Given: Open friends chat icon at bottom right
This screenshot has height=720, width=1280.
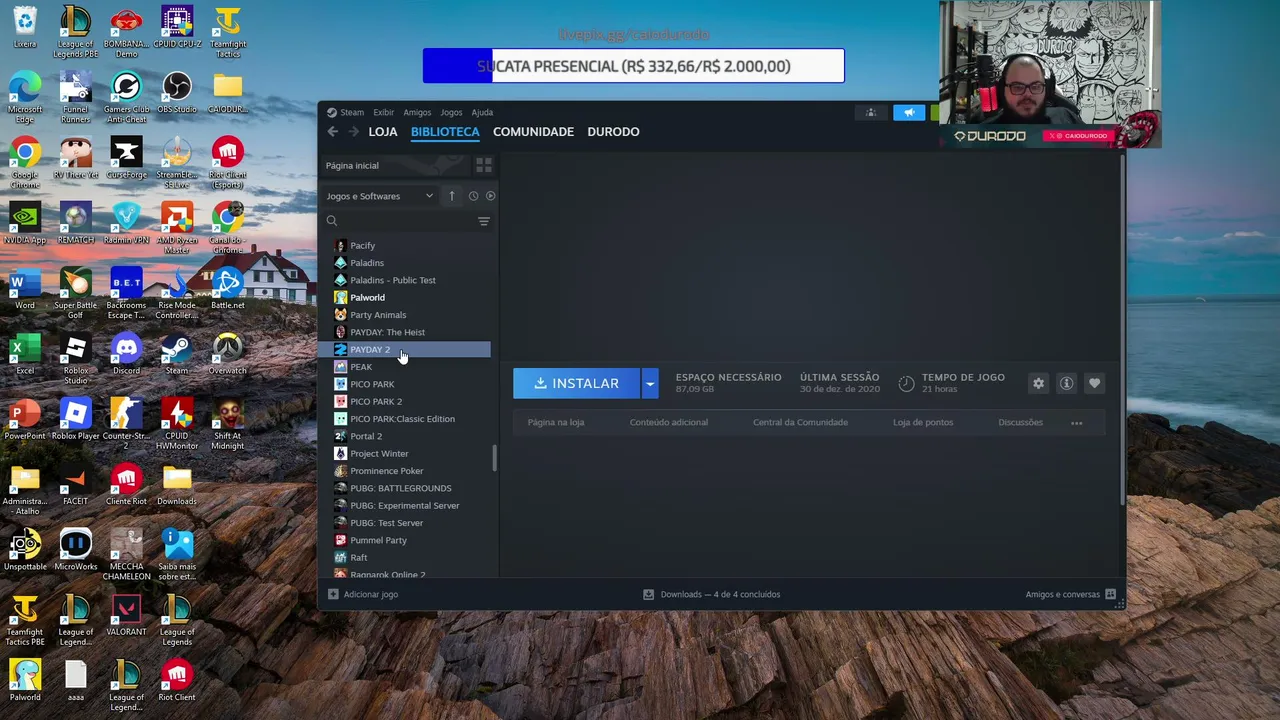Looking at the screenshot, I should 1110,594.
